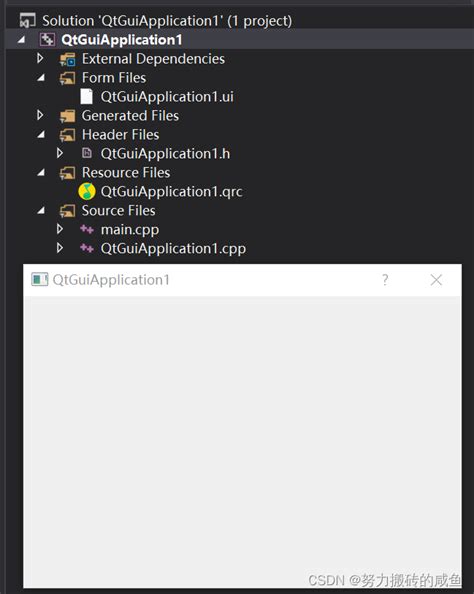This screenshot has width=474, height=594.
Task: Click the yellow QtGuiApplication1.qrc resource icon
Action: [x=87, y=191]
